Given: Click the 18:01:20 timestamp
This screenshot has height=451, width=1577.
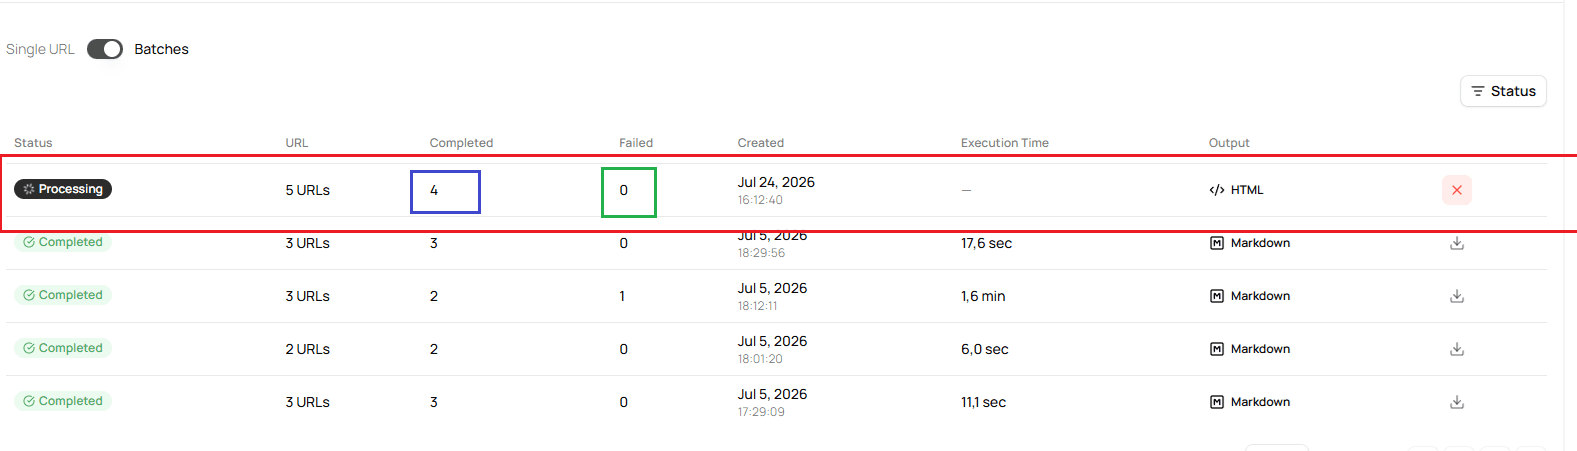Looking at the screenshot, I should pyautogui.click(x=760, y=359).
